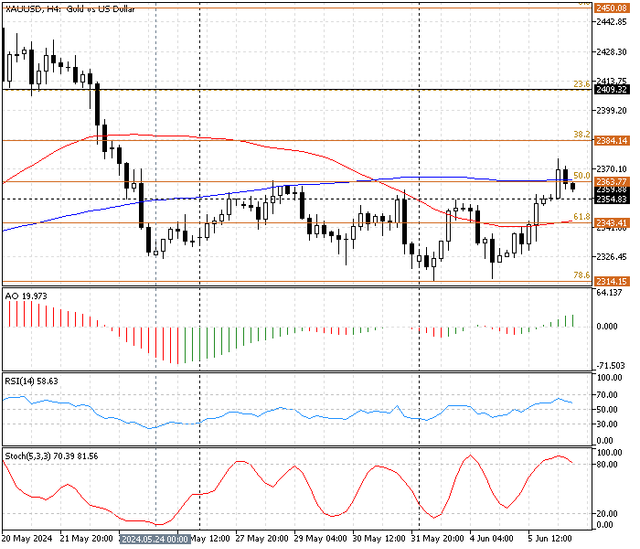
Task: Click the 2354.83 current price tag
Action: [611, 199]
